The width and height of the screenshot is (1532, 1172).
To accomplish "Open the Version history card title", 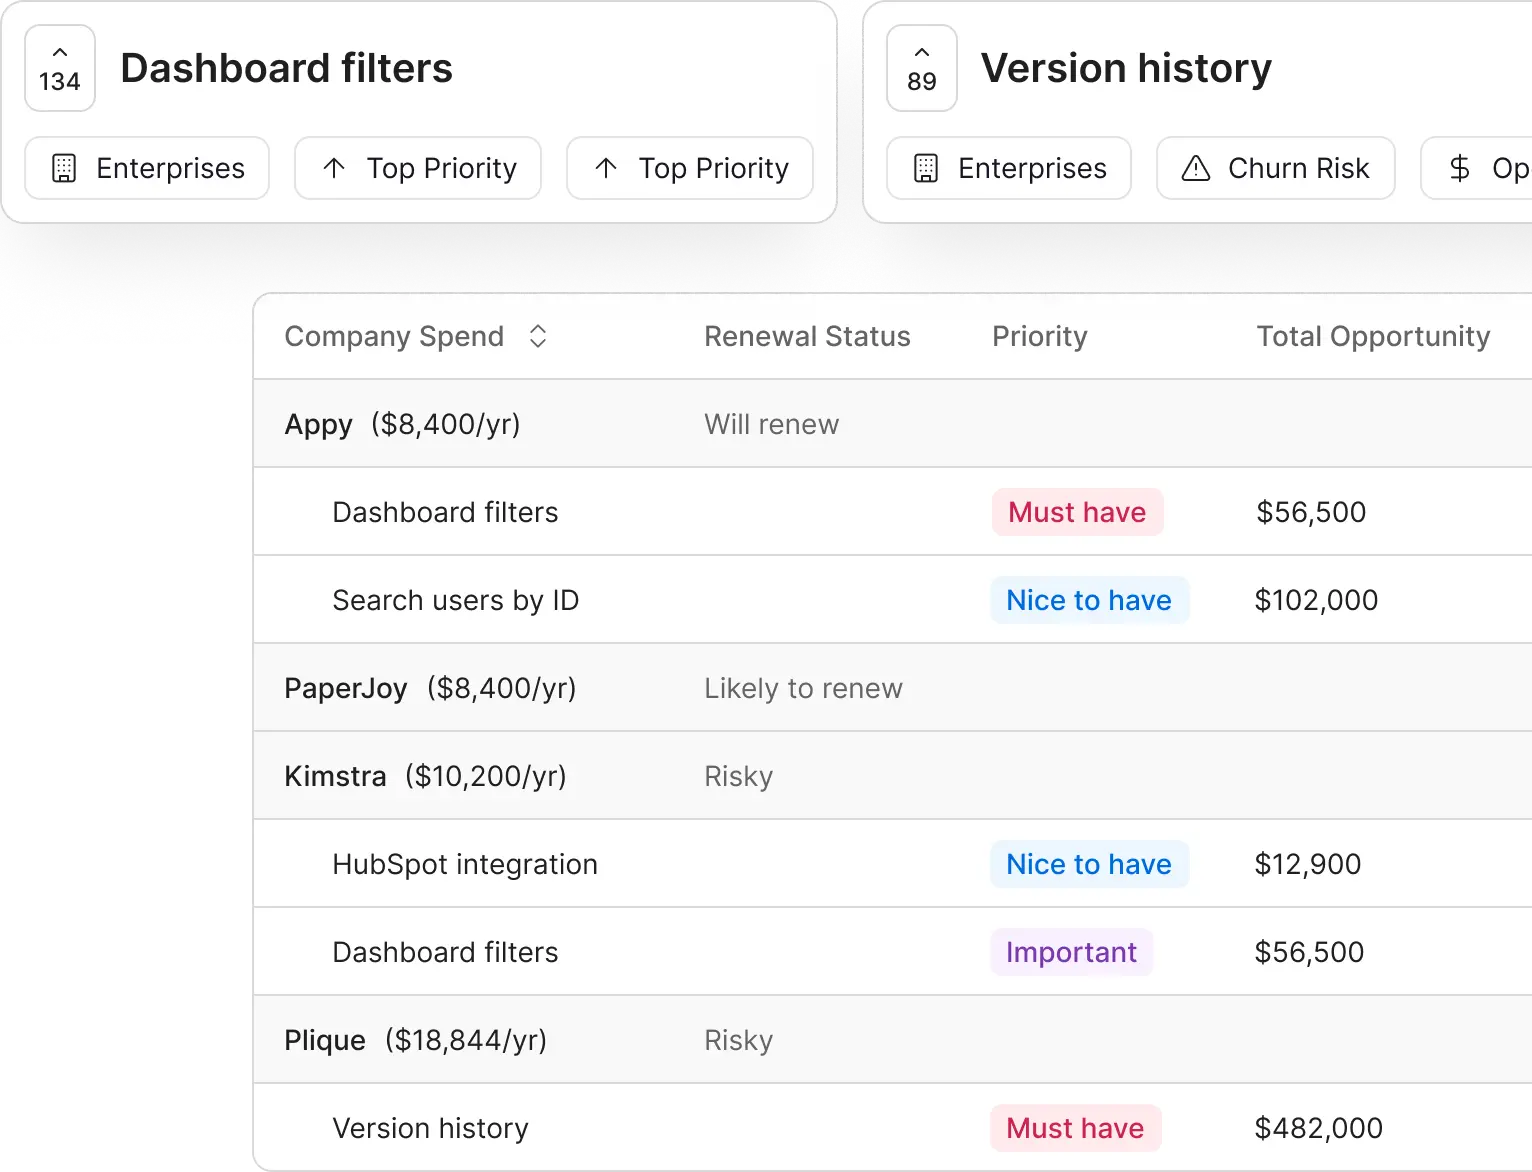I will point(1126,68).
